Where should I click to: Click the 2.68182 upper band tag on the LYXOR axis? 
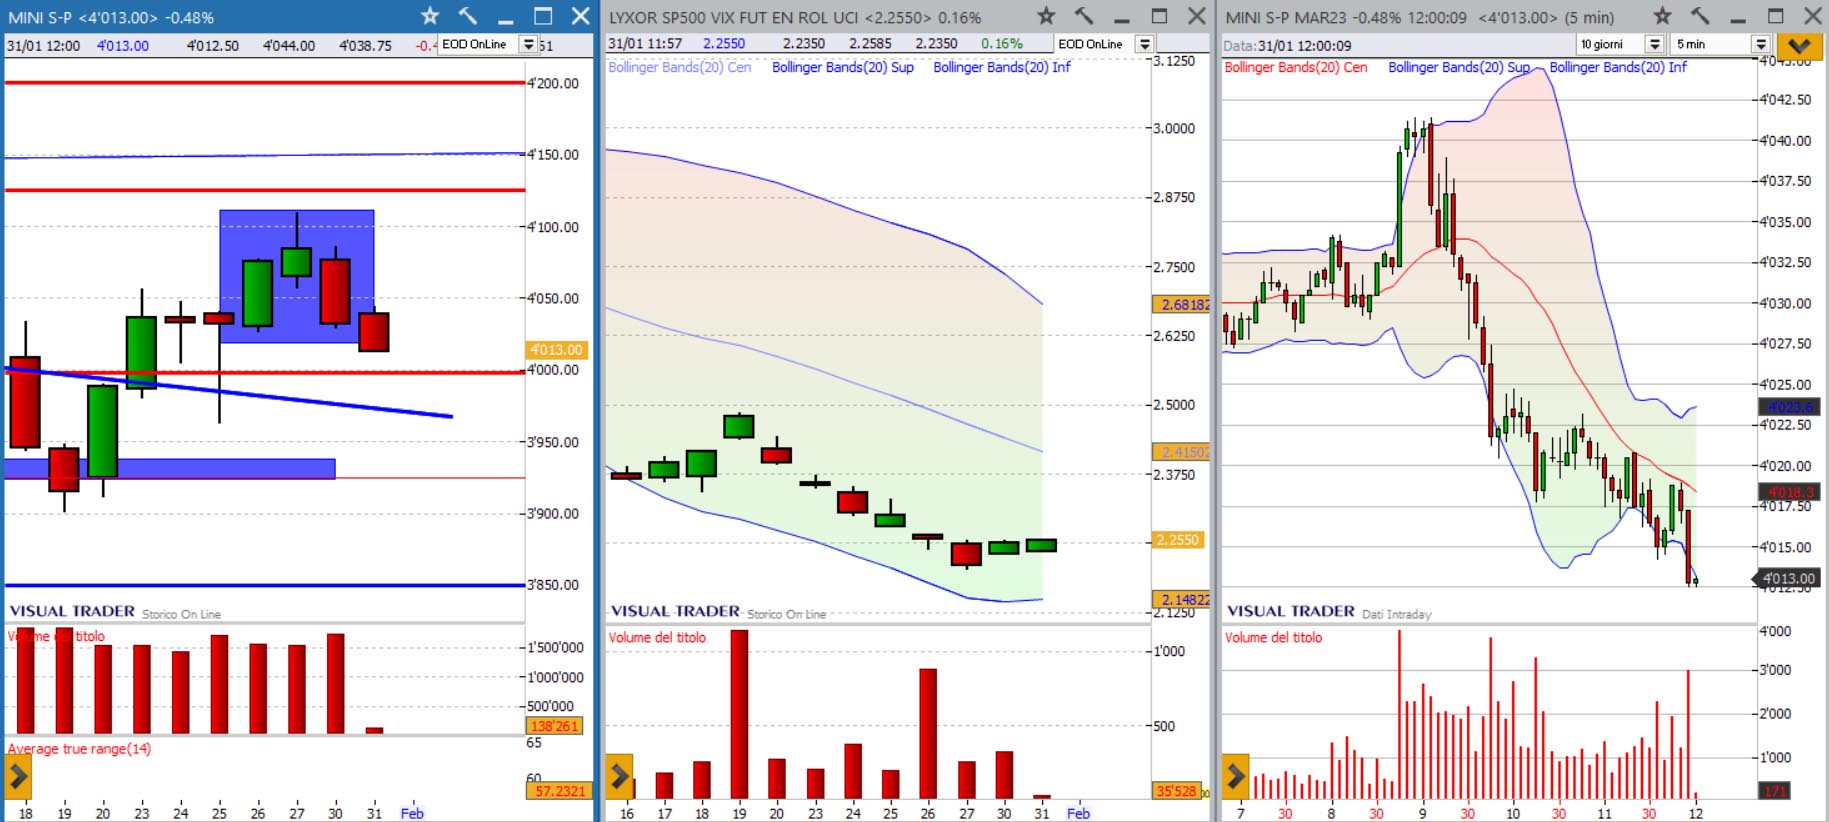[1182, 304]
